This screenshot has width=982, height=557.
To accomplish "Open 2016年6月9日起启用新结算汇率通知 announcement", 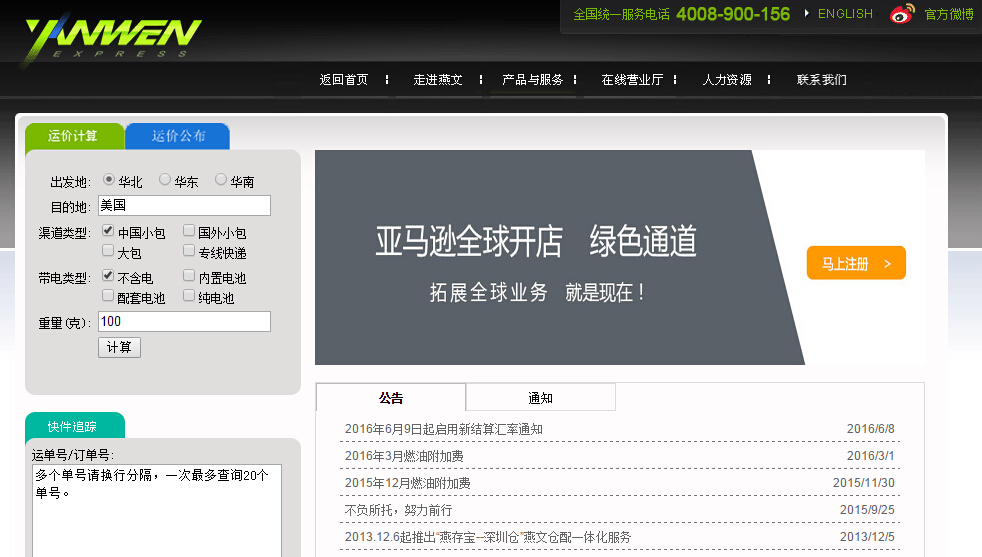I will pyautogui.click(x=443, y=429).
